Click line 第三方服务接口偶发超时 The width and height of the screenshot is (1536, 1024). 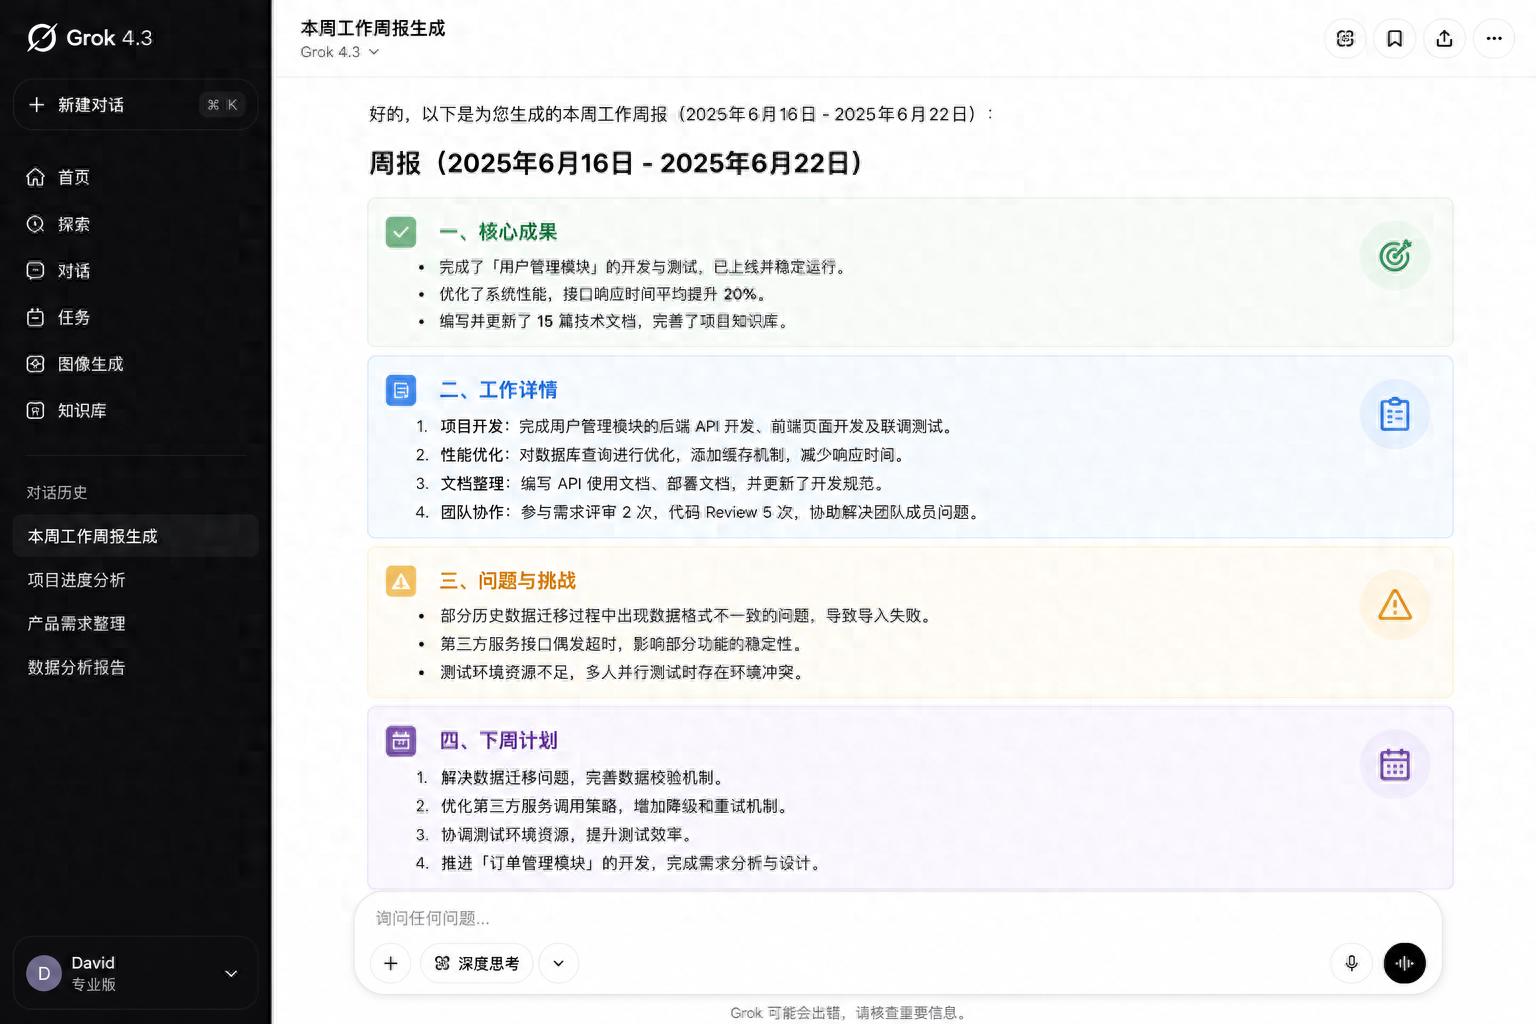[623, 644]
